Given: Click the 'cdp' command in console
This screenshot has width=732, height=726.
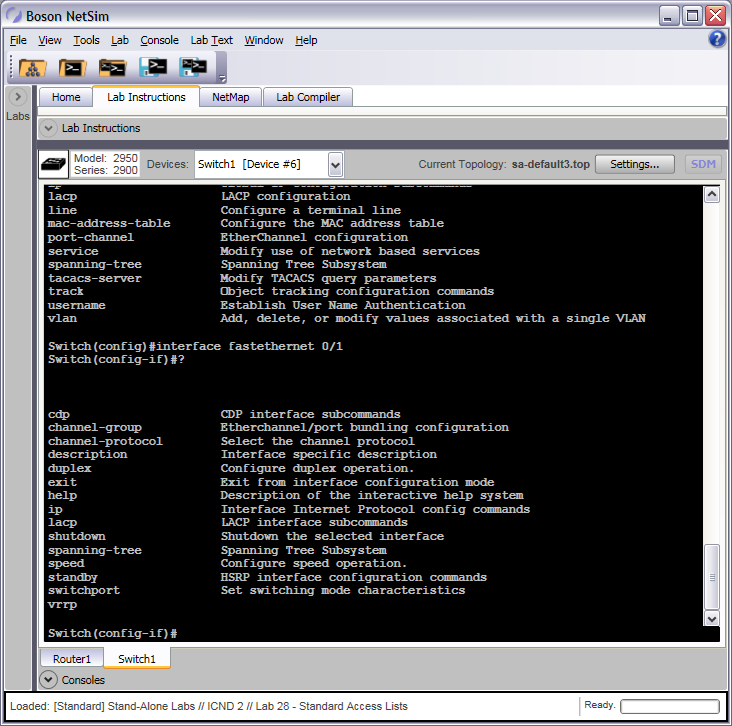Looking at the screenshot, I should [58, 415].
